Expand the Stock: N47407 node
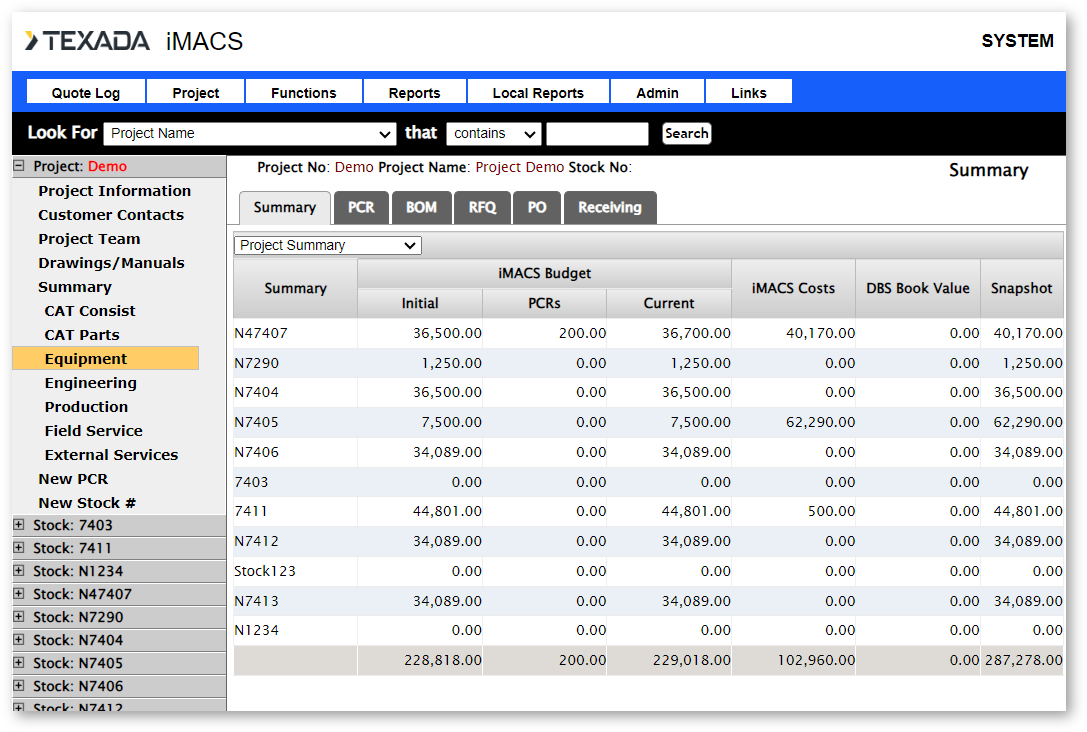The width and height of the screenshot is (1087, 732). (x=19, y=593)
